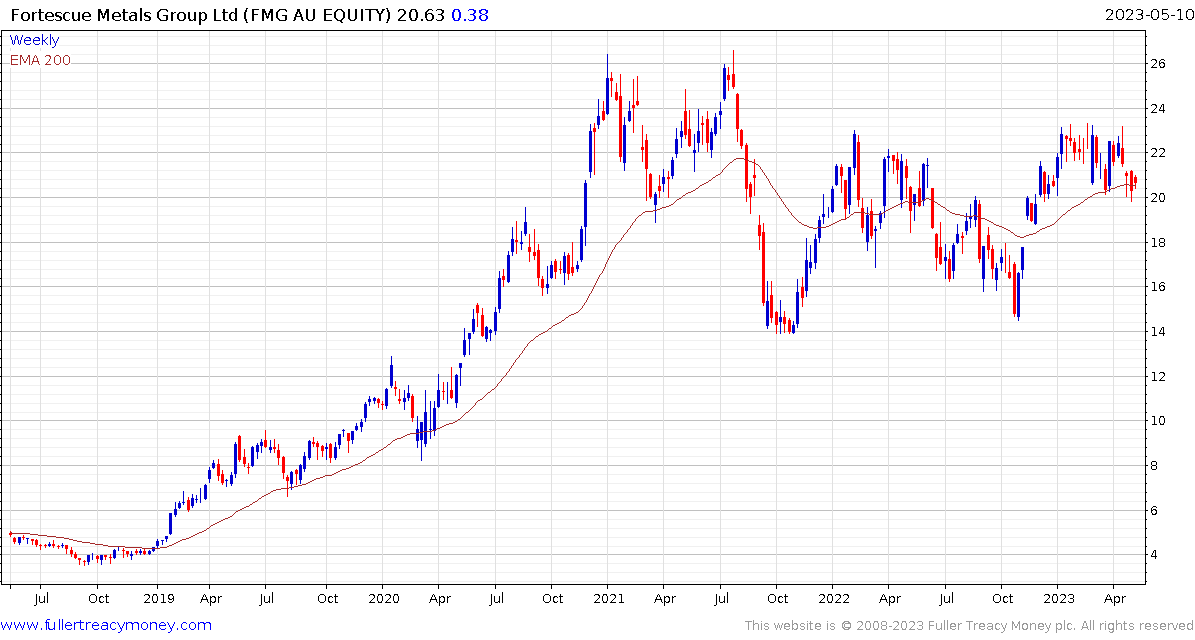Open the www.fullertreacymoney.com link
The image size is (1195, 640).
[107, 626]
